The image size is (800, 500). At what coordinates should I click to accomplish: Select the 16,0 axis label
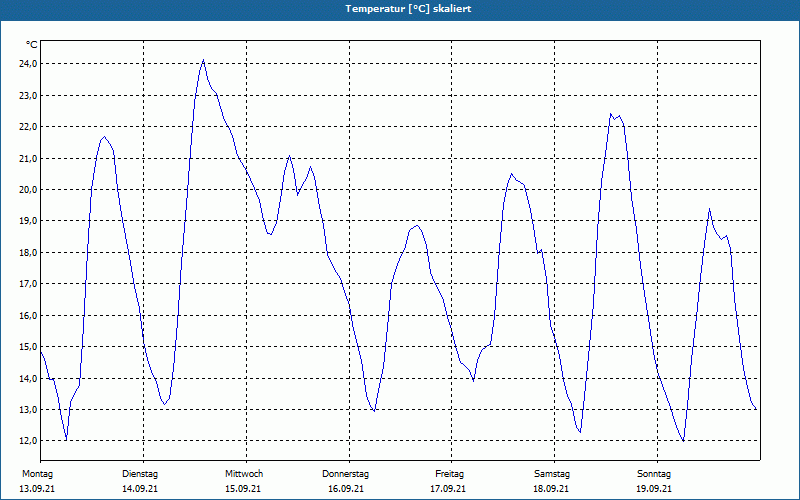click(x=28, y=315)
